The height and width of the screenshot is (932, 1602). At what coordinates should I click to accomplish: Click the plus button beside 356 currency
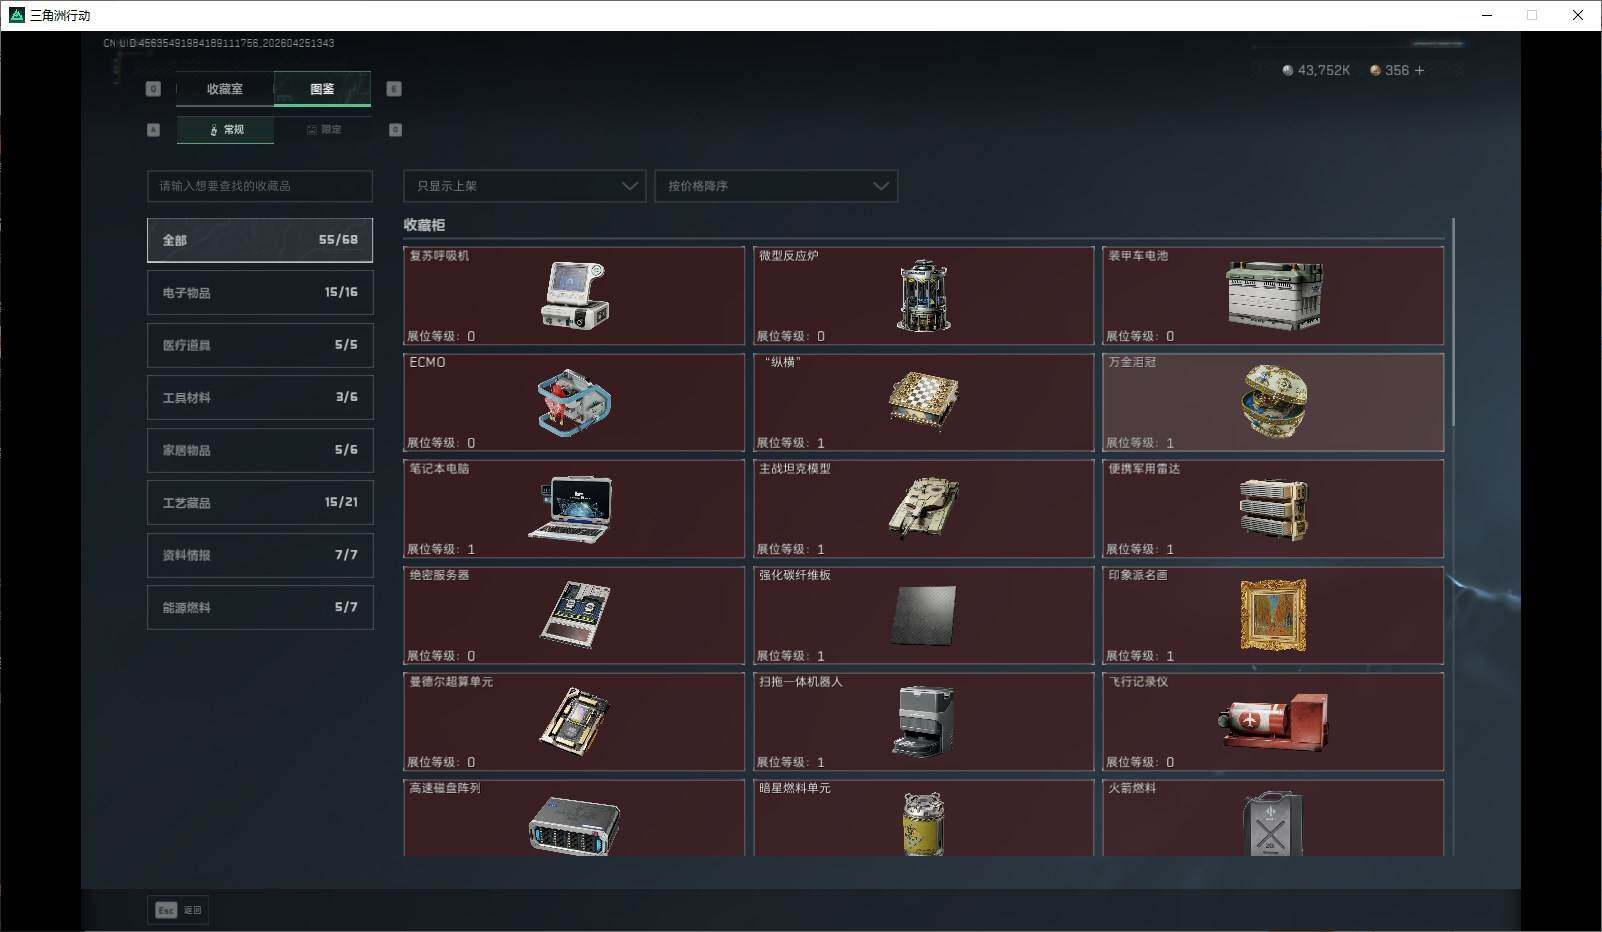tap(1419, 70)
